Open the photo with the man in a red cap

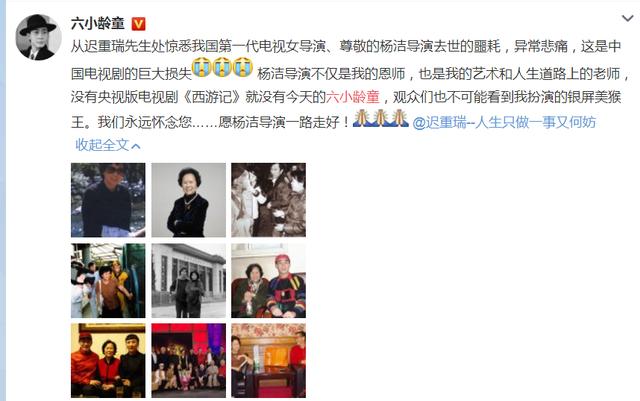click(x=269, y=281)
